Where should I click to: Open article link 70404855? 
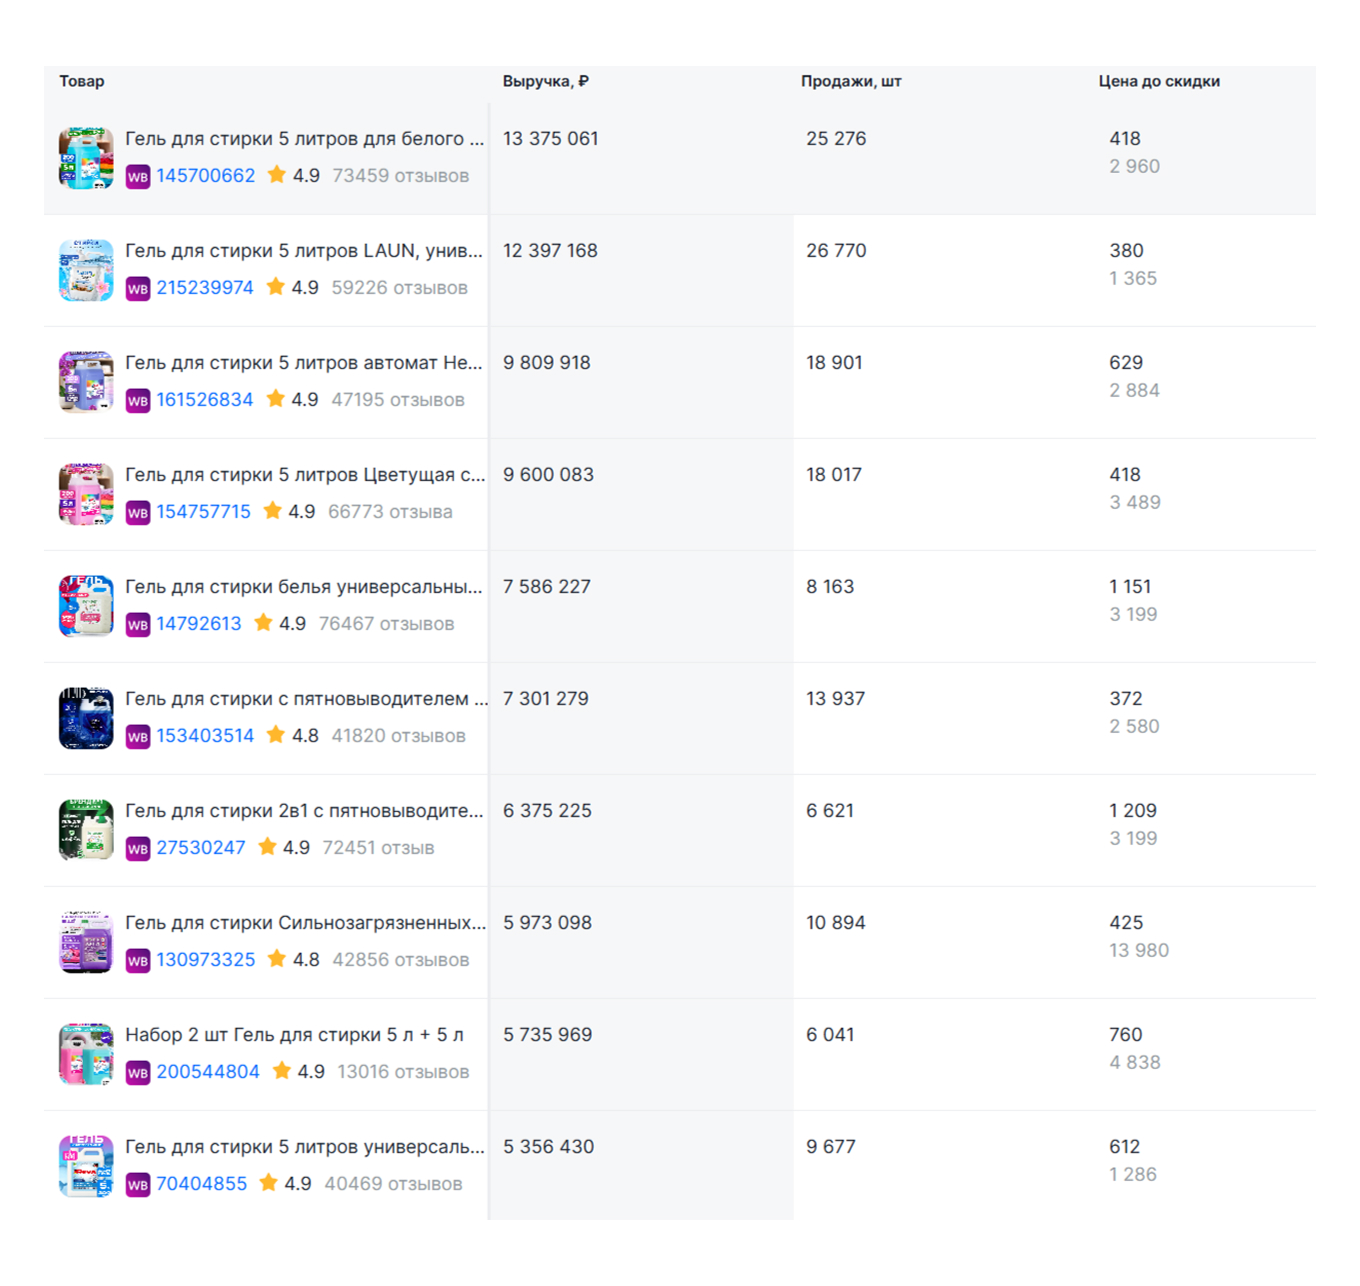tap(201, 1184)
